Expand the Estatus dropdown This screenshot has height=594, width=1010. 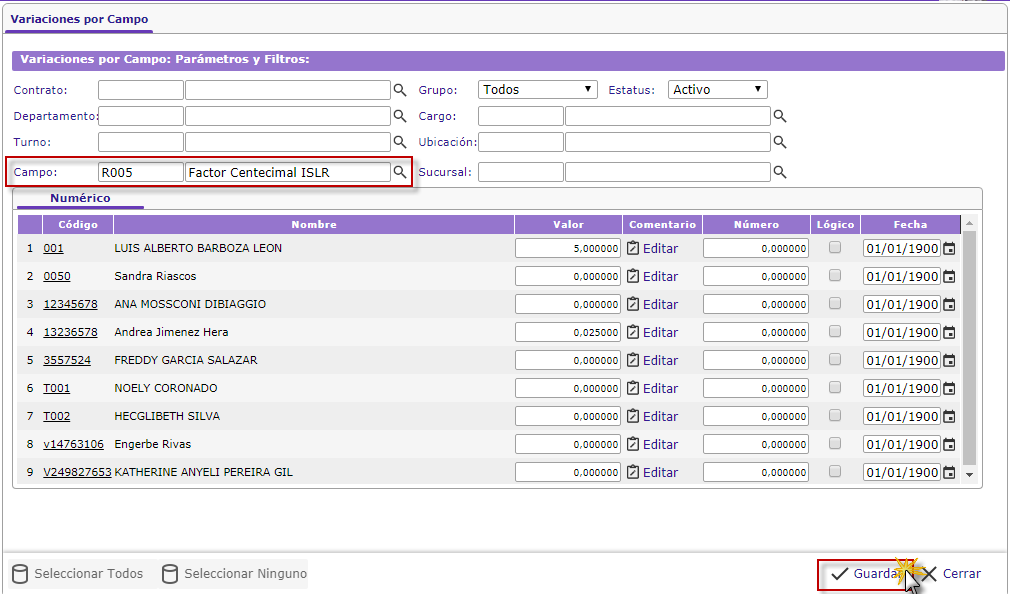pos(718,89)
